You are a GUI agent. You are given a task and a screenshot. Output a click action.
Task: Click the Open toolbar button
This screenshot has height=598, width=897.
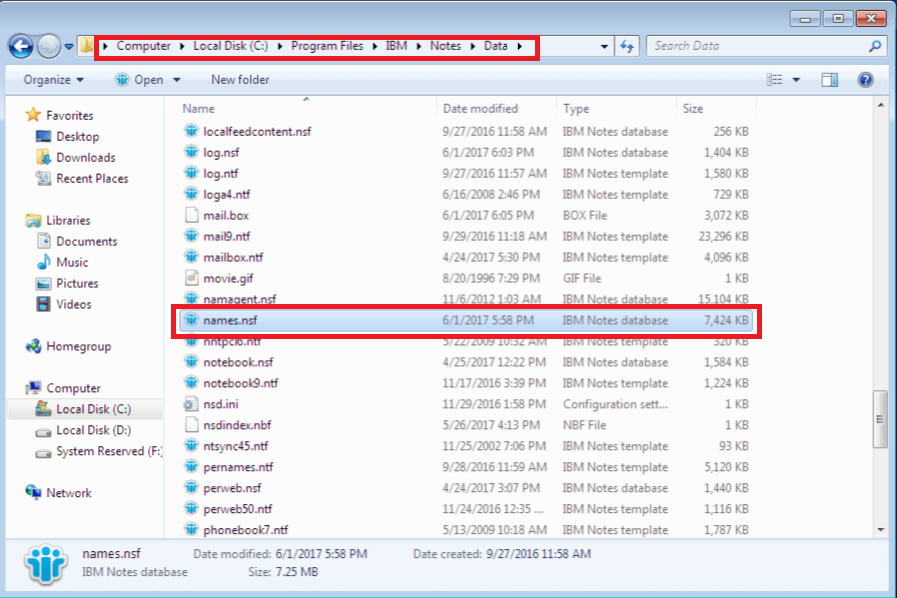pyautogui.click(x=140, y=80)
